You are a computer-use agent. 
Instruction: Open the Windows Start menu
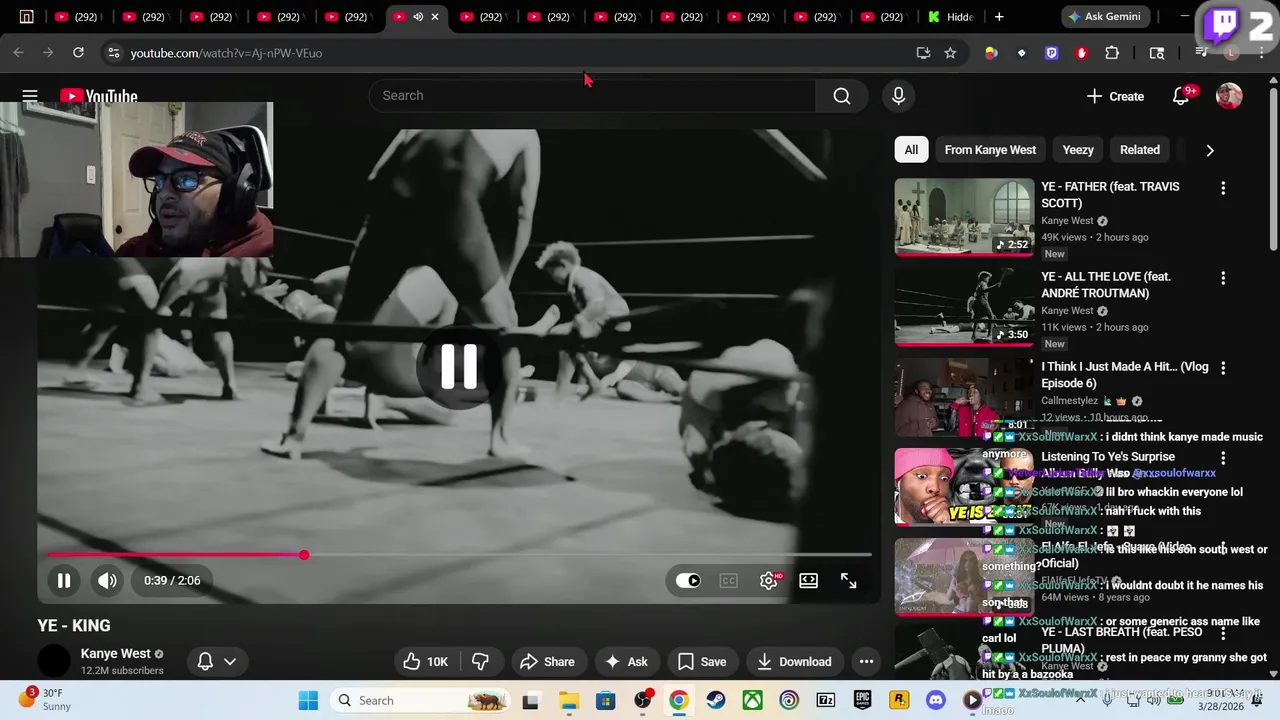(308, 700)
